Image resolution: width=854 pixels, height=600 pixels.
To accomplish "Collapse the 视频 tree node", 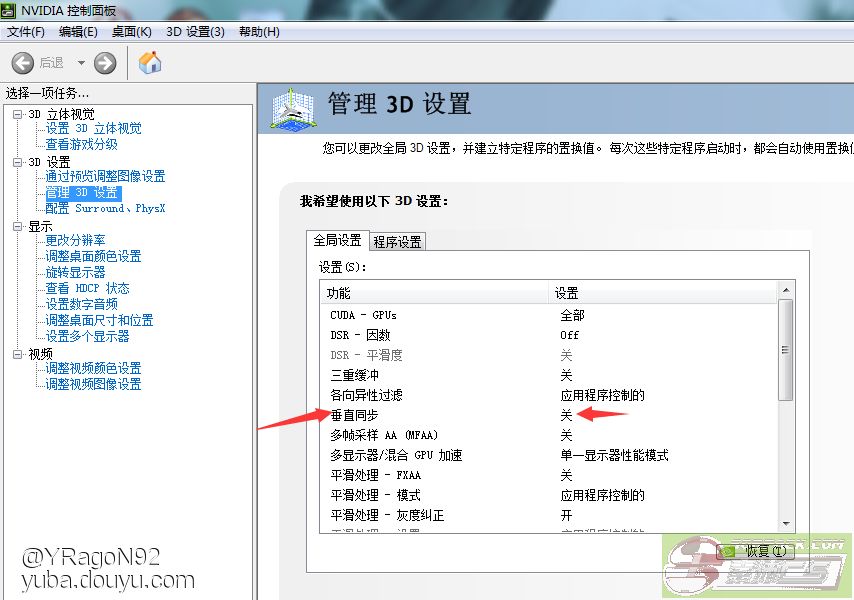I will click(17, 354).
